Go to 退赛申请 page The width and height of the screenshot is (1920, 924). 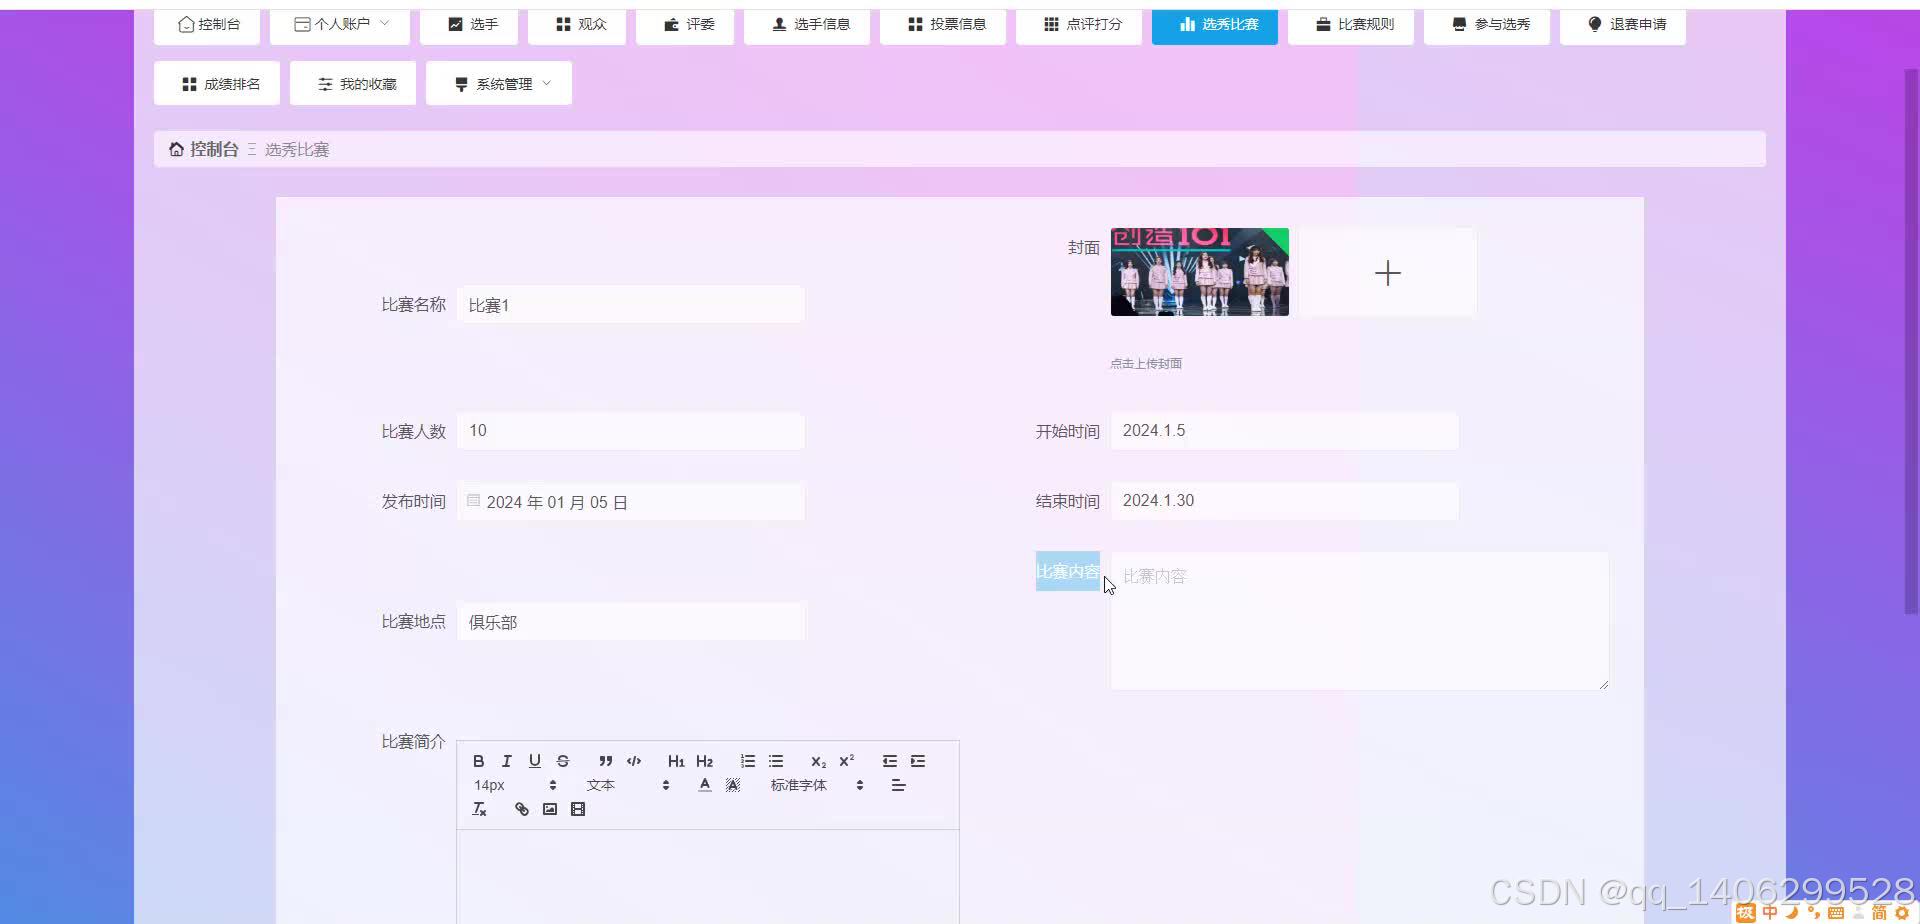(1623, 24)
